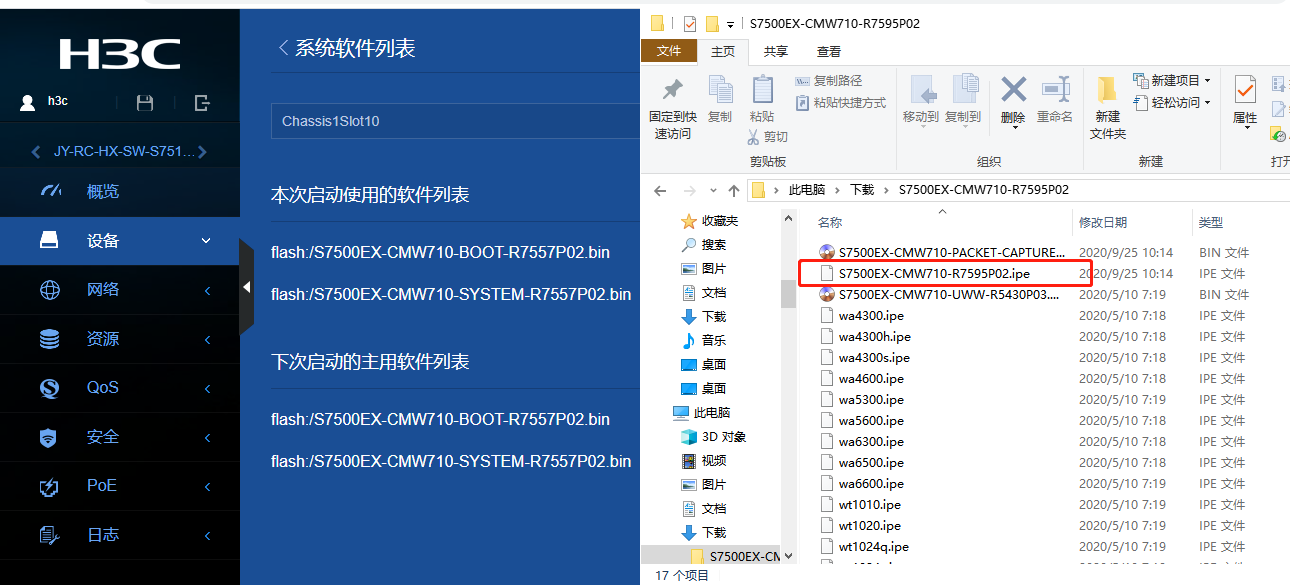Switch to 查看 ribbon tab
1290x585 pixels.
[829, 51]
